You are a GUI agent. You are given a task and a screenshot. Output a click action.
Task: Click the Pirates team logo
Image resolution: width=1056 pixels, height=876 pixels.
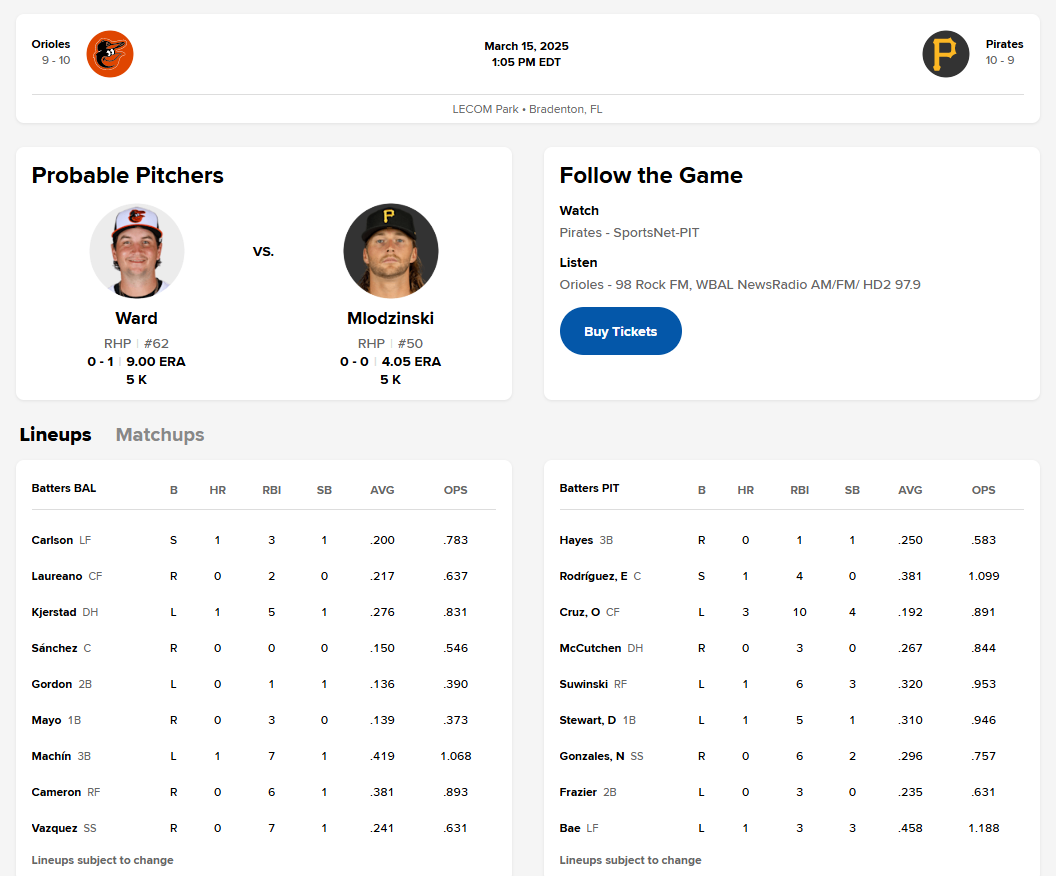point(946,54)
